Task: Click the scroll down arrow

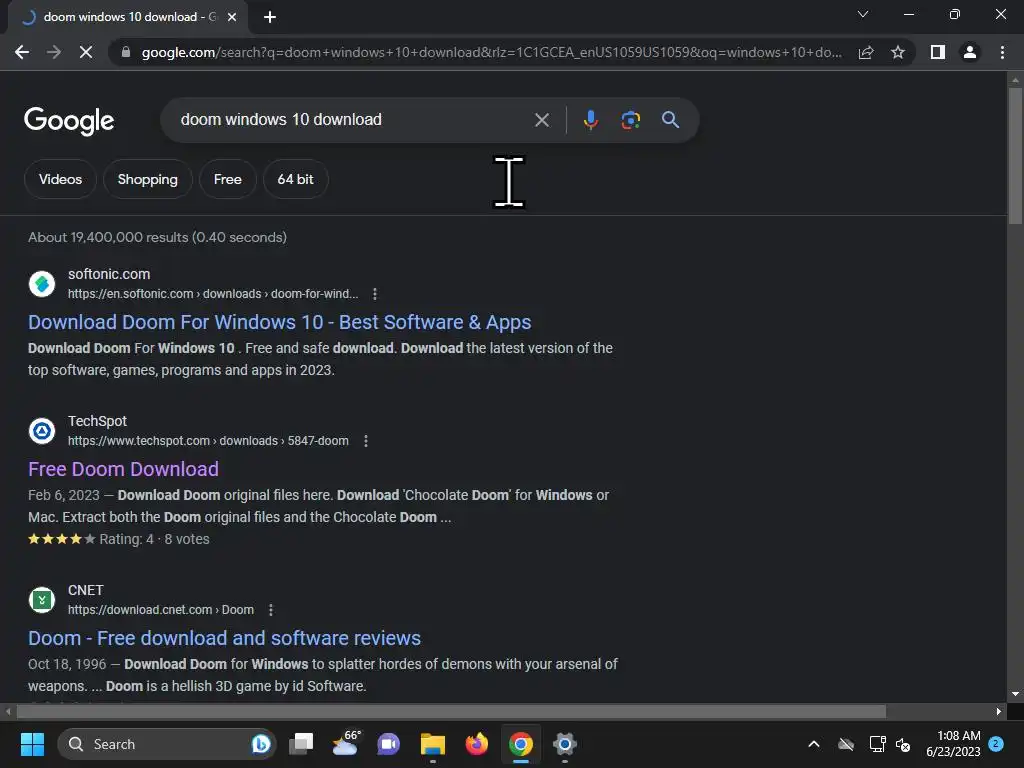Action: point(1015,694)
